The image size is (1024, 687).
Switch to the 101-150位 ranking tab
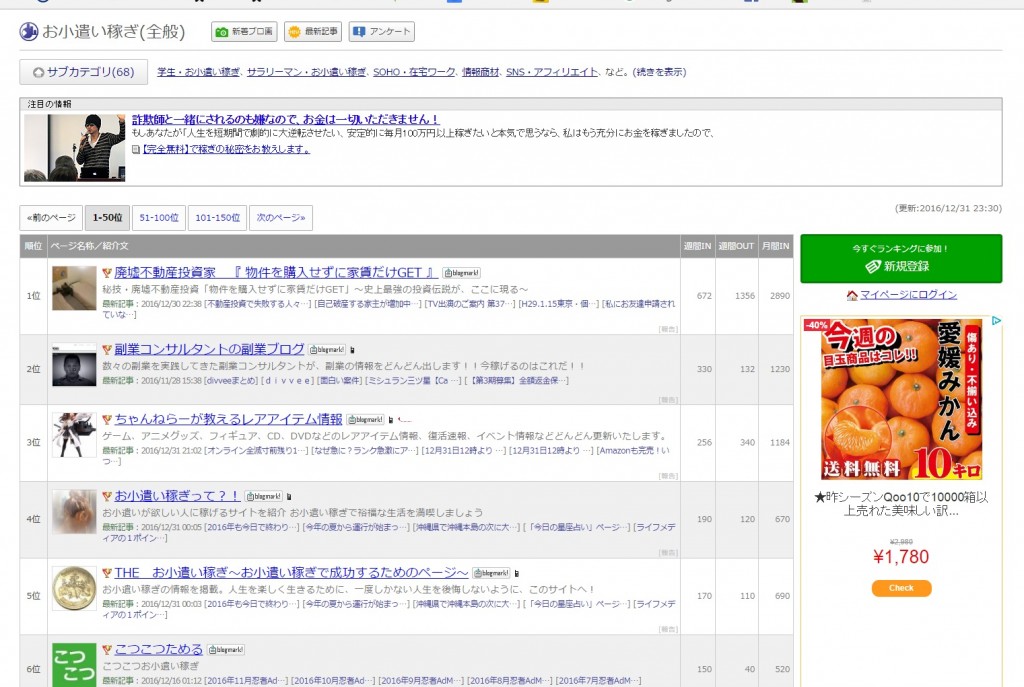217,218
